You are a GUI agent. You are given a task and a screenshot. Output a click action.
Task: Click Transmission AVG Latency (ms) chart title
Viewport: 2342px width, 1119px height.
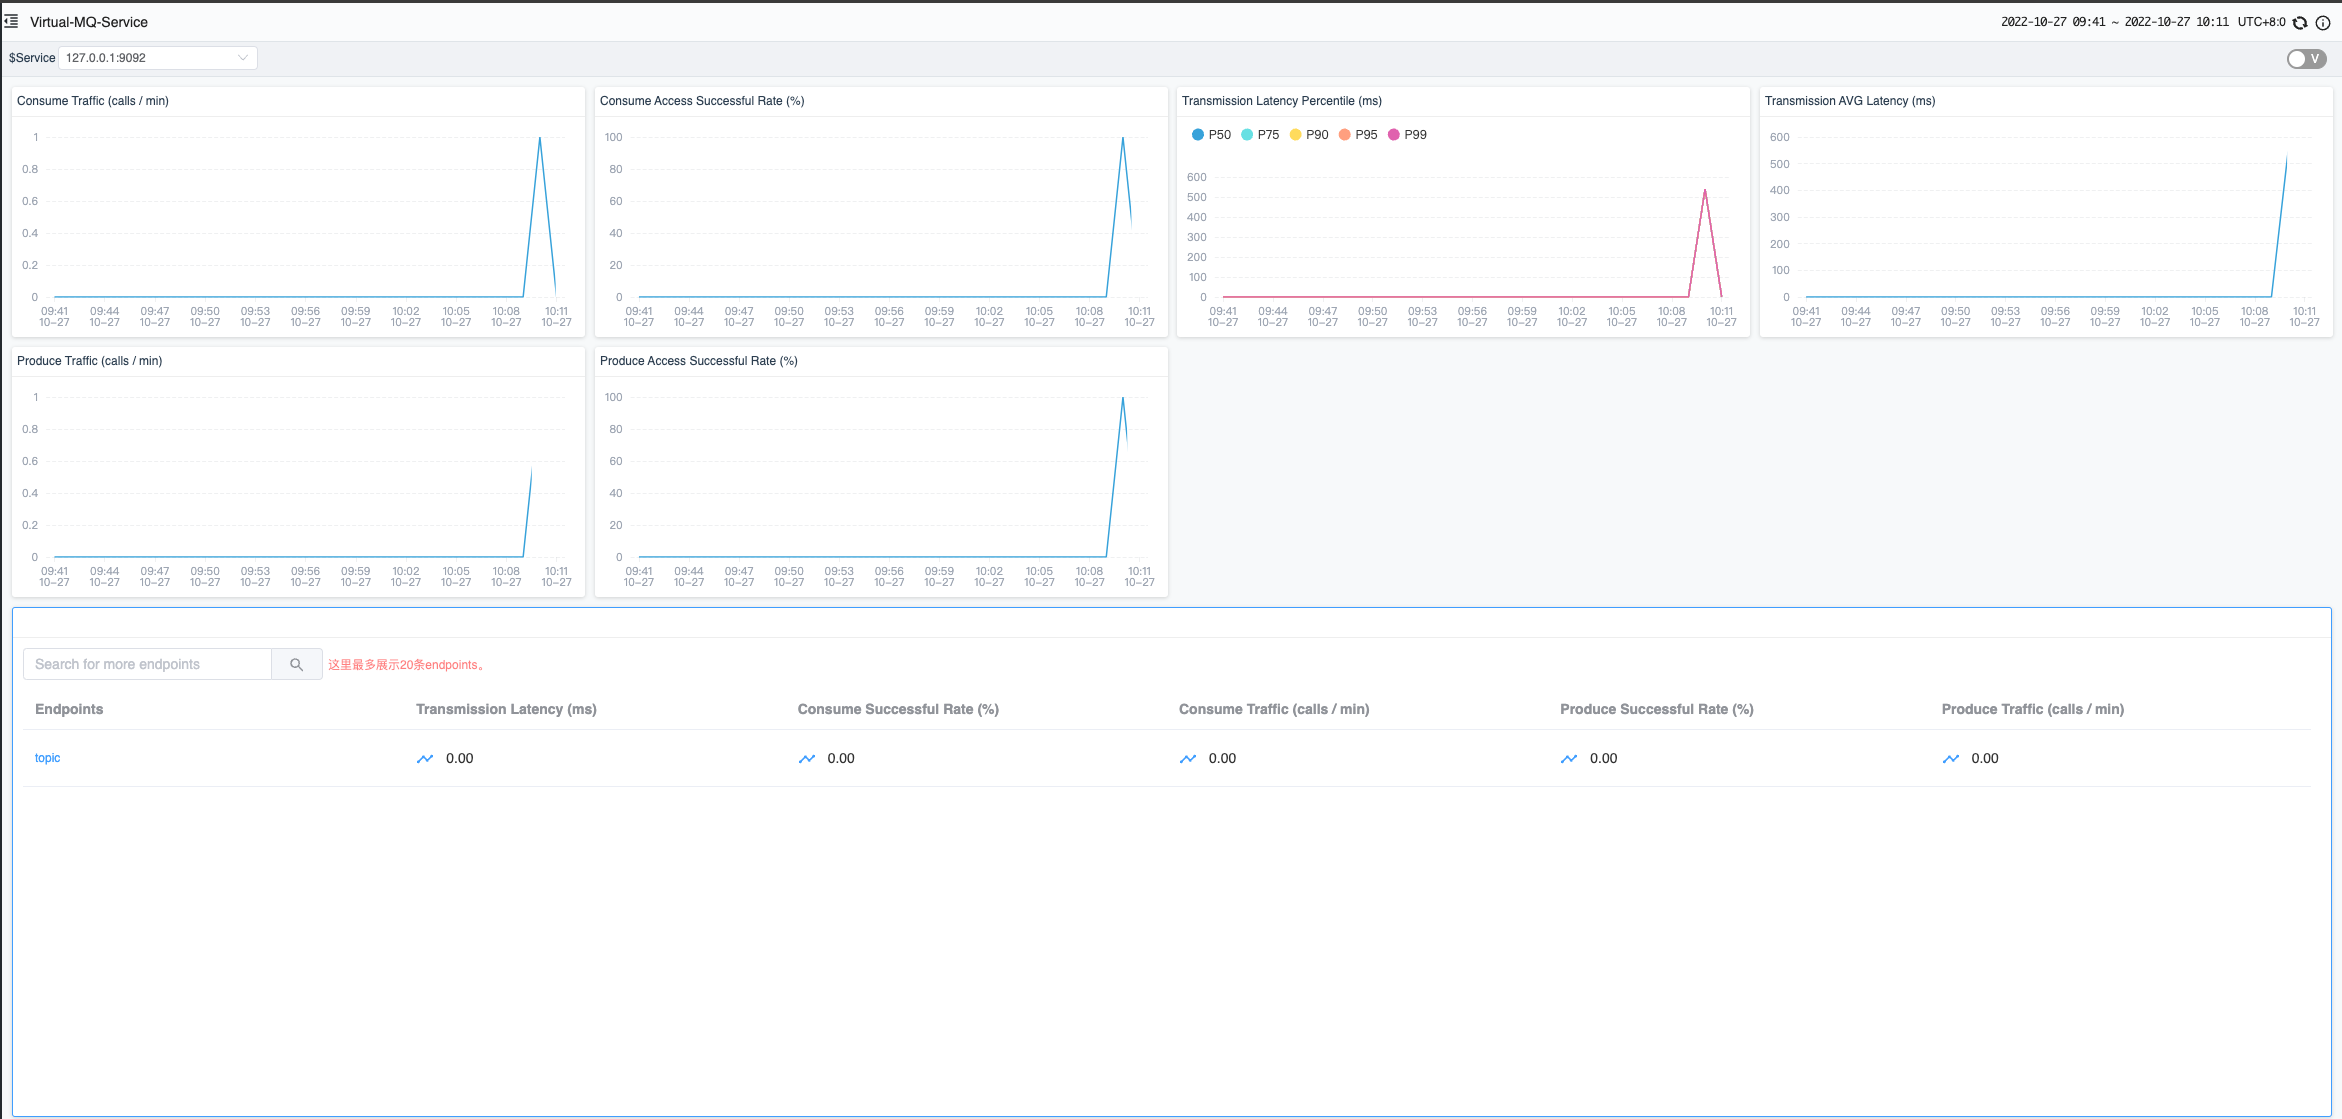1850,101
